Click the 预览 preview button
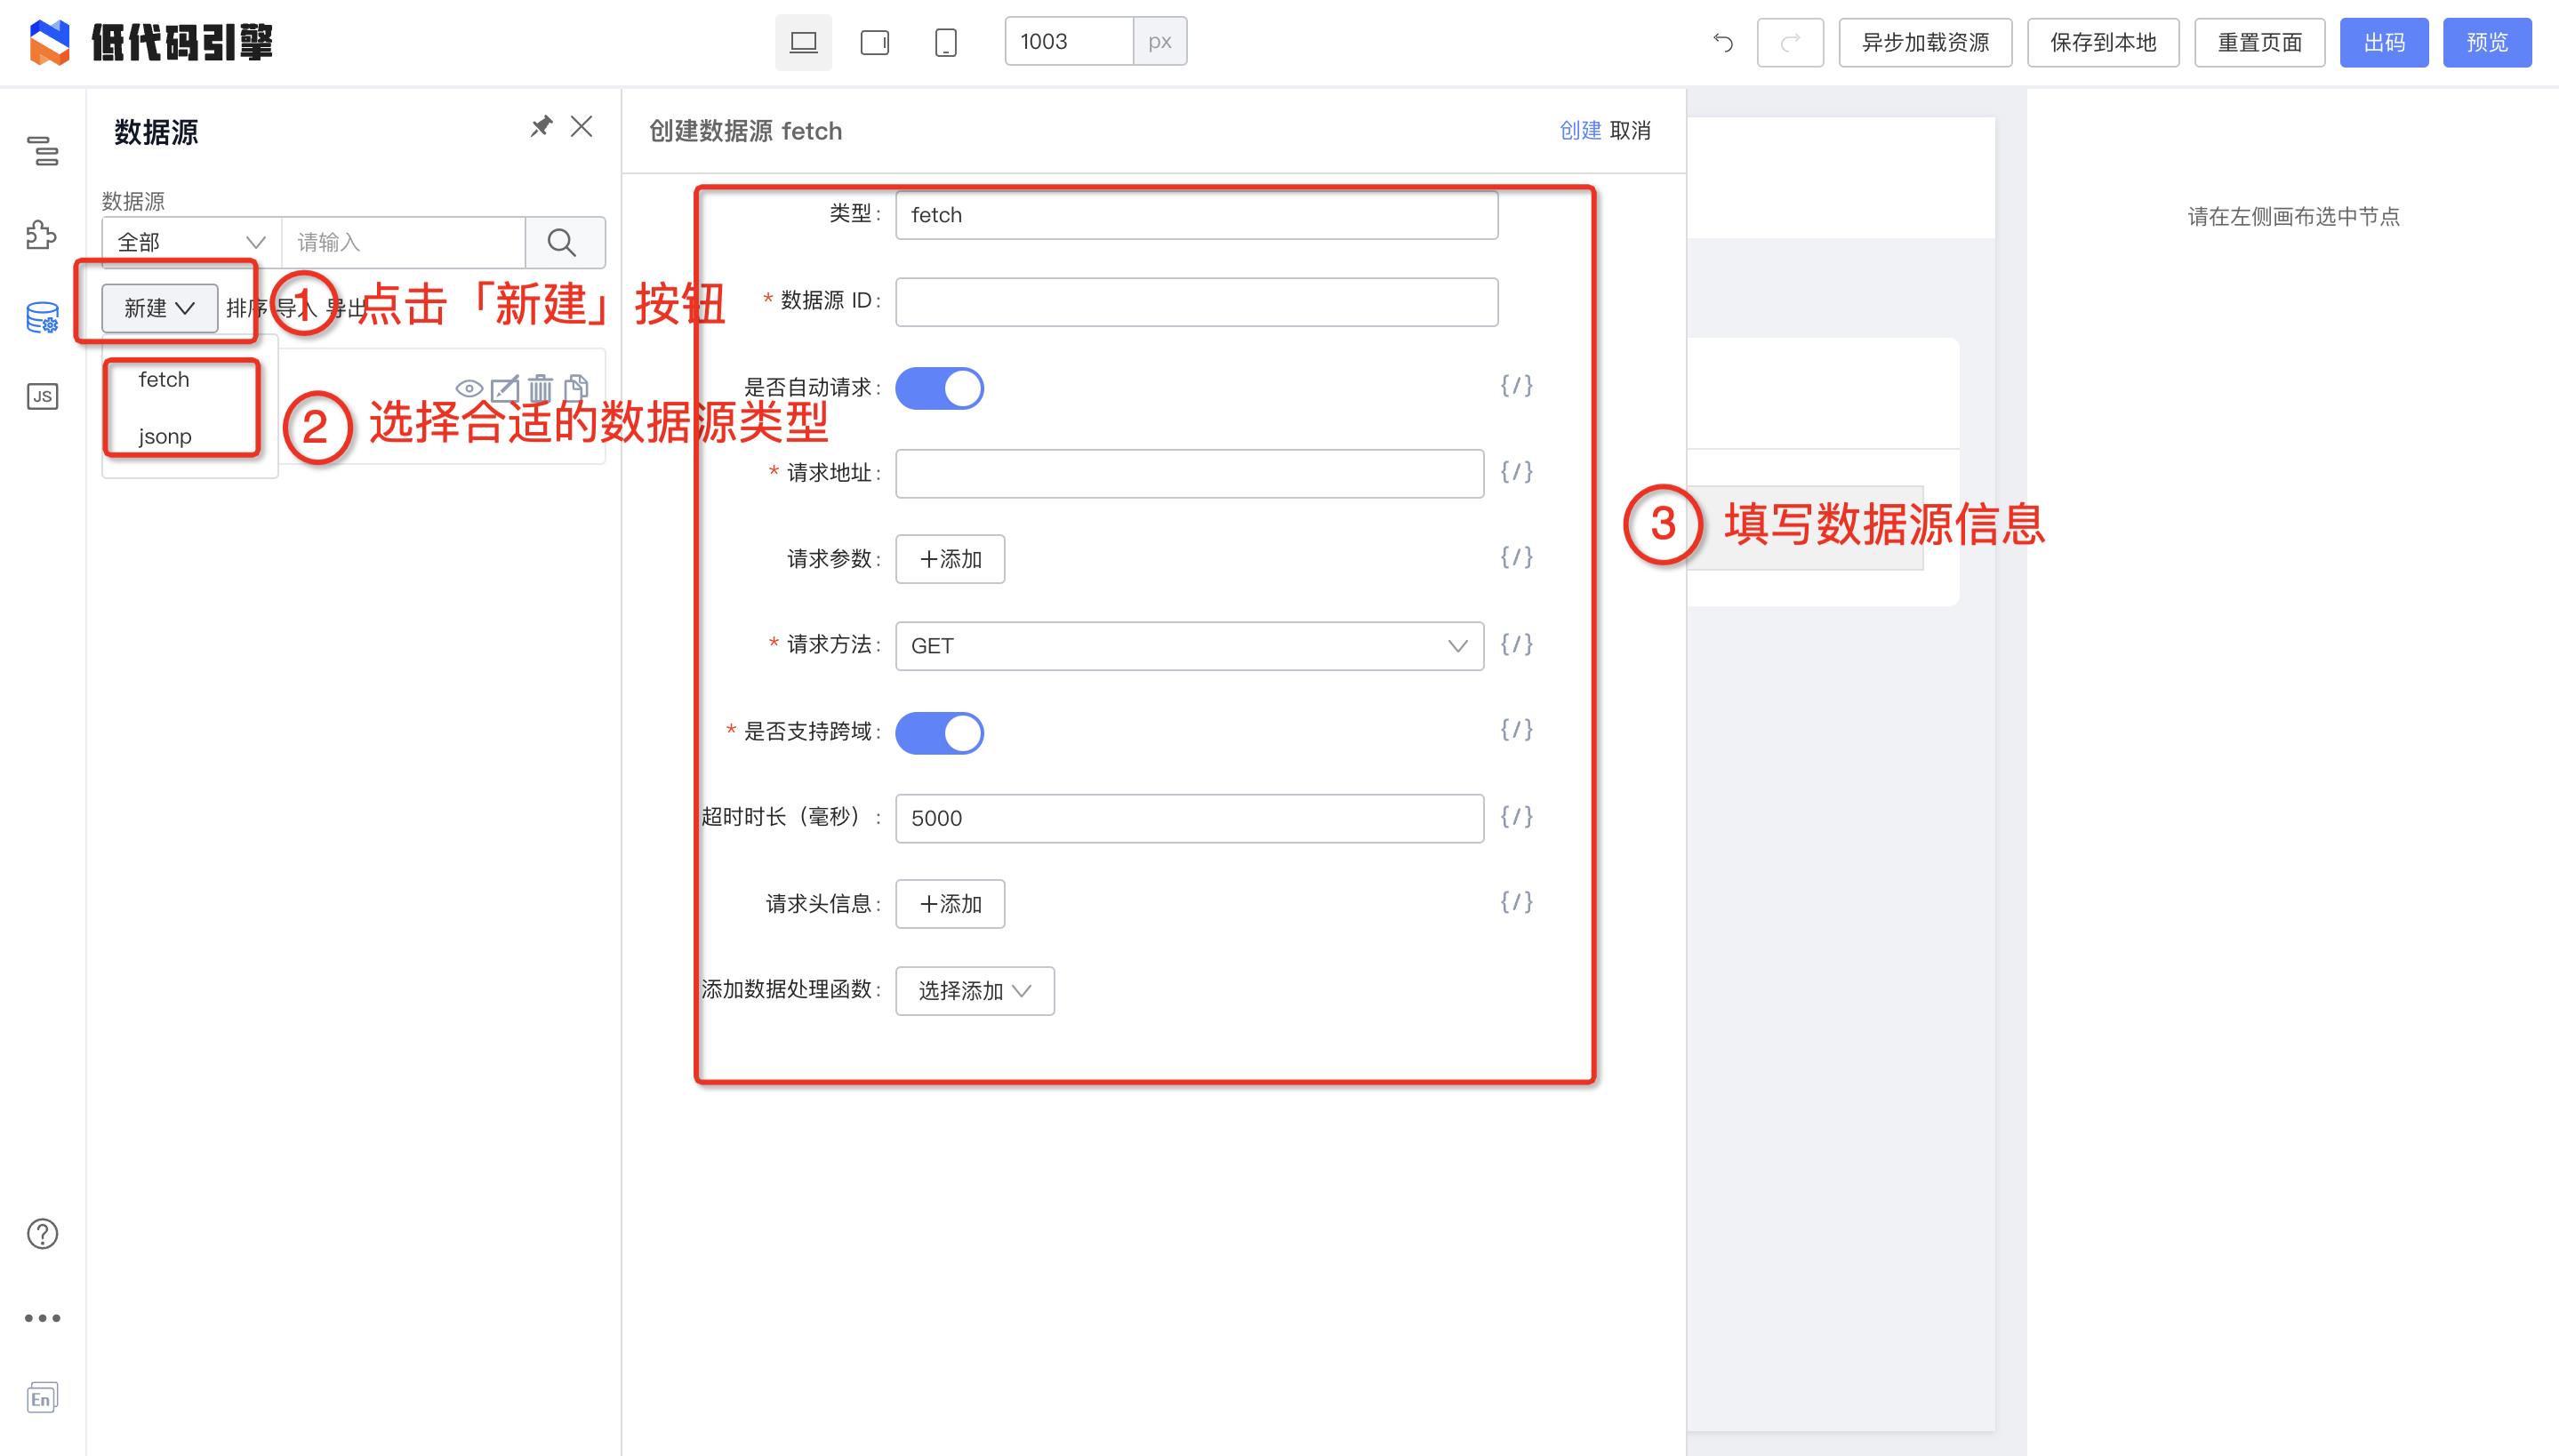2559x1456 pixels. [x=2486, y=42]
